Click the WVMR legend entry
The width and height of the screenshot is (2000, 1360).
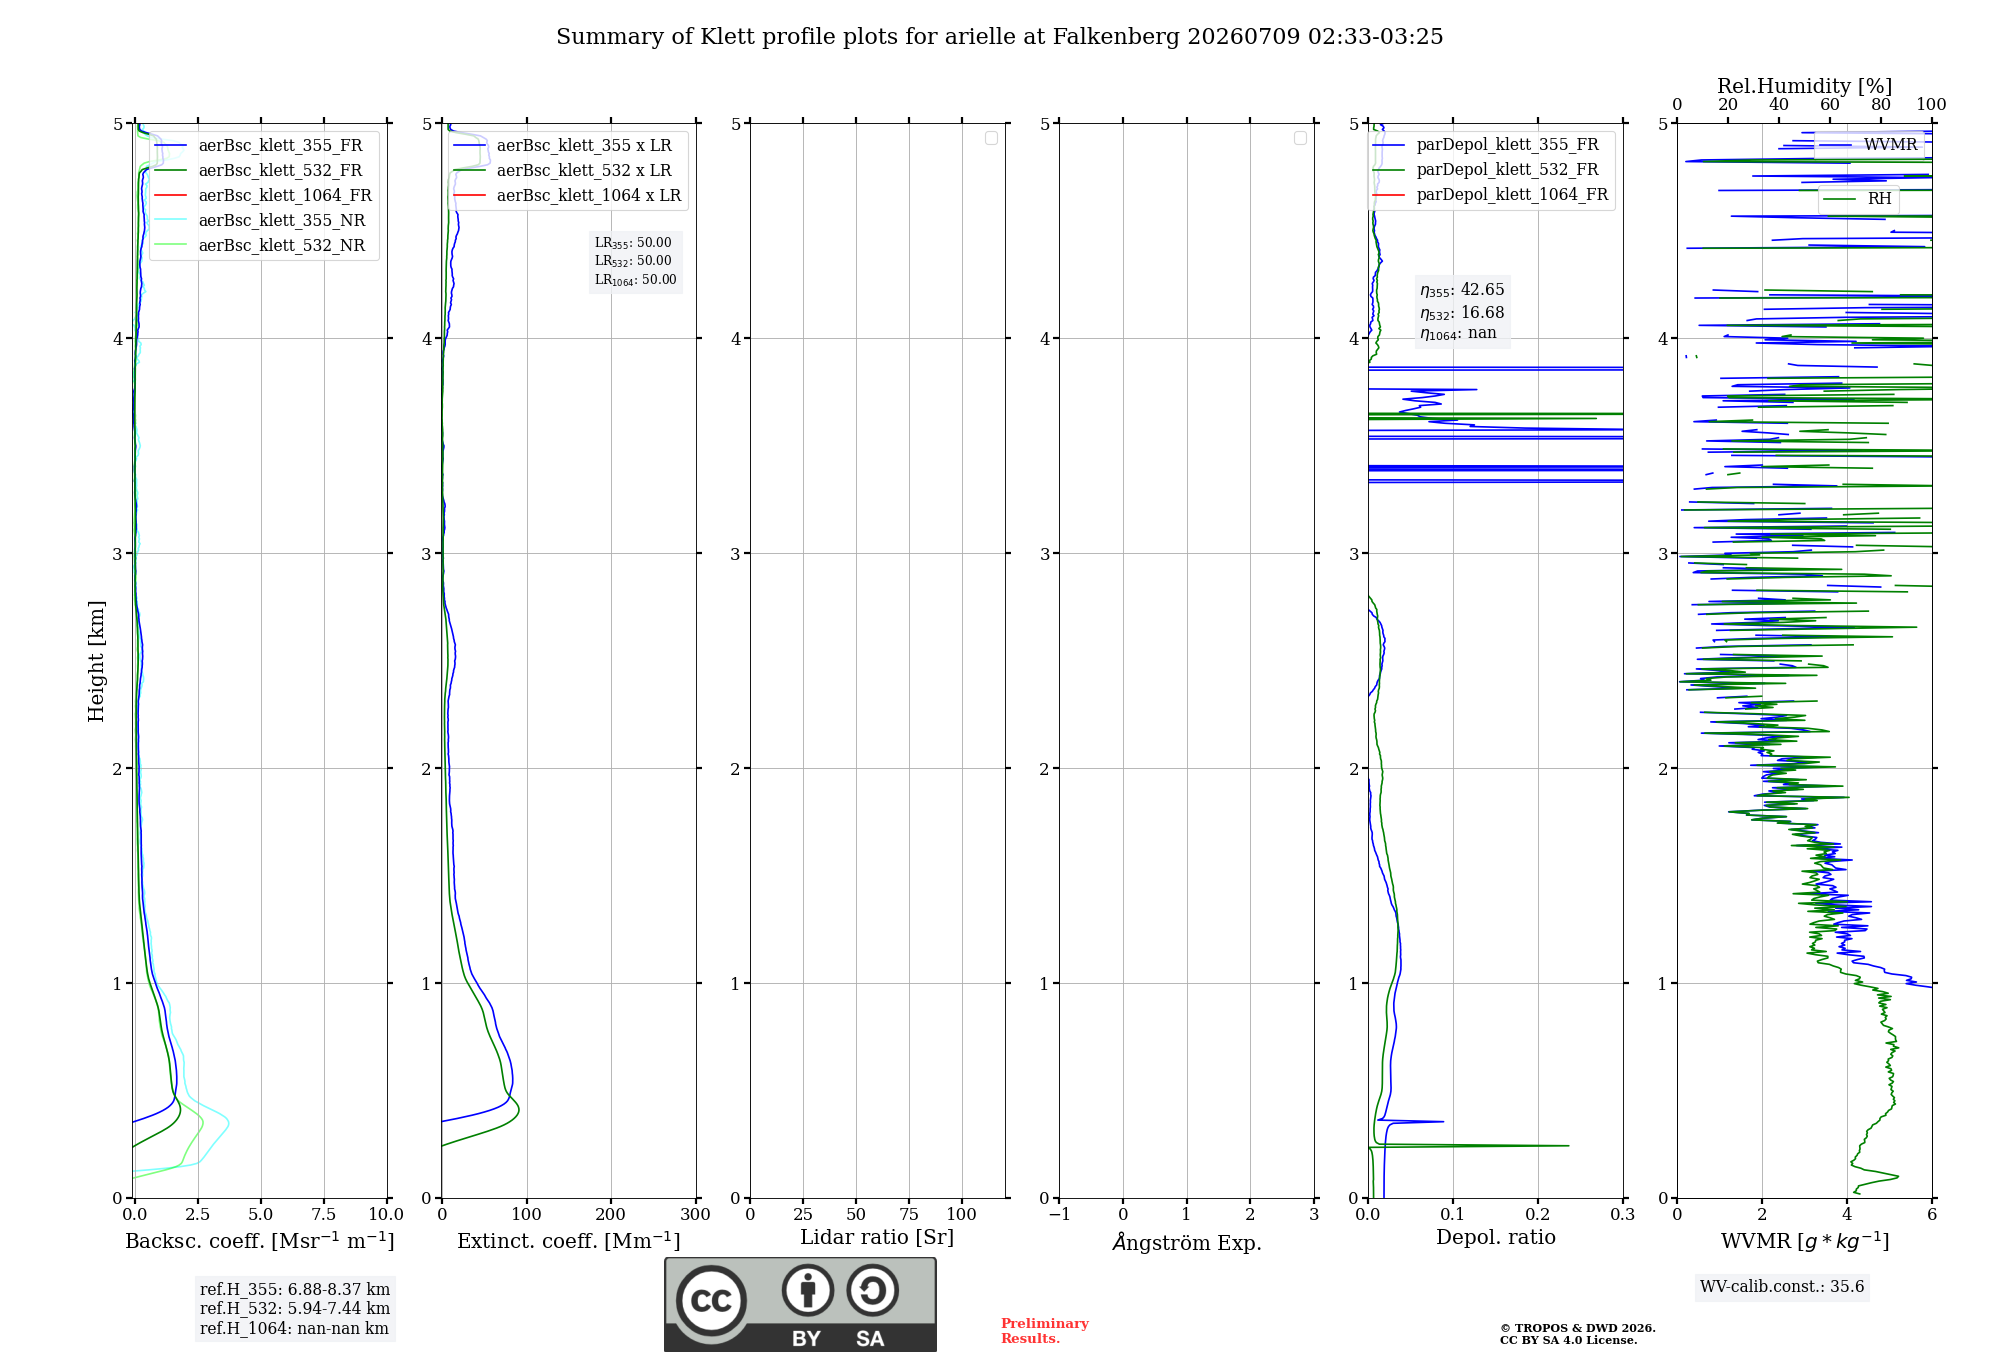1868,145
